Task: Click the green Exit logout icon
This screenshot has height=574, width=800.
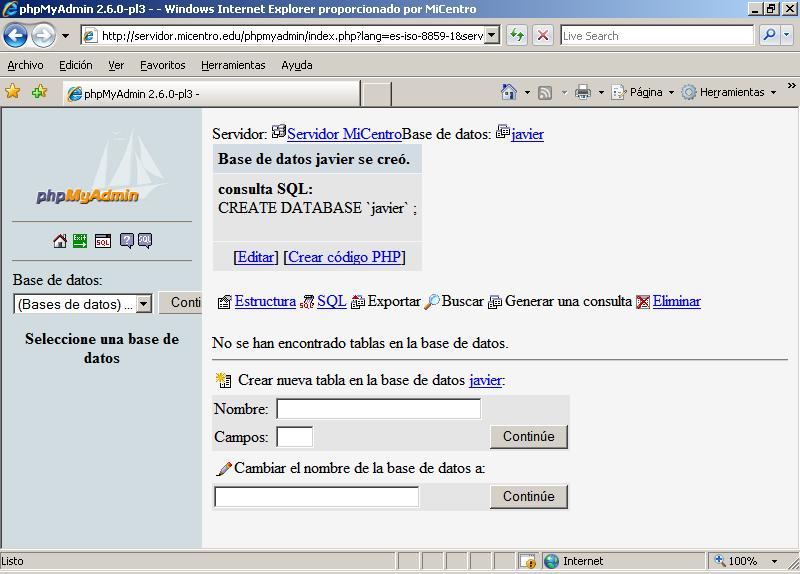Action: click(79, 241)
